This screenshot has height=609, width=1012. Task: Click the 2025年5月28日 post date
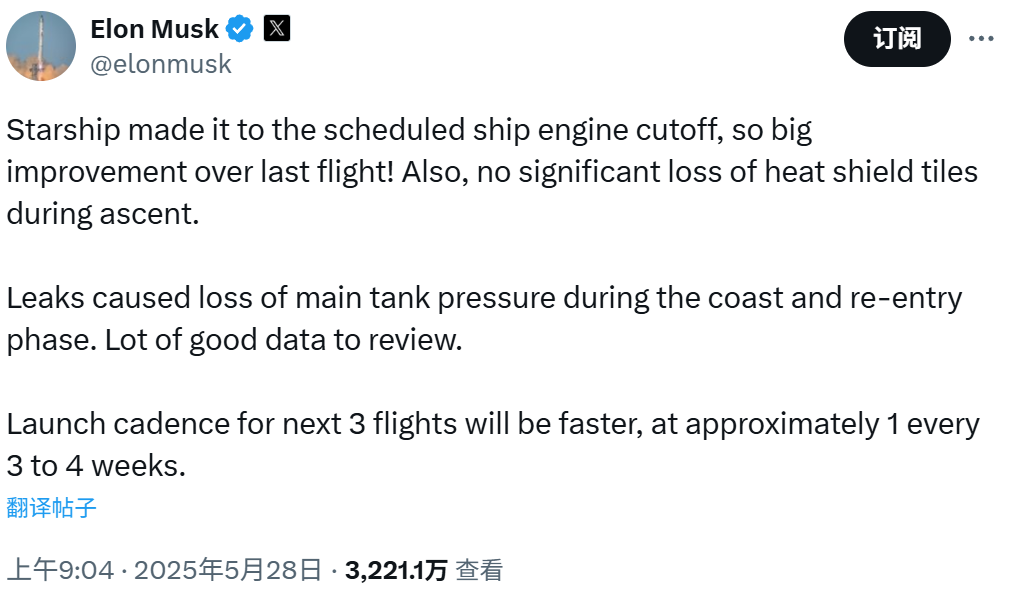228,571
